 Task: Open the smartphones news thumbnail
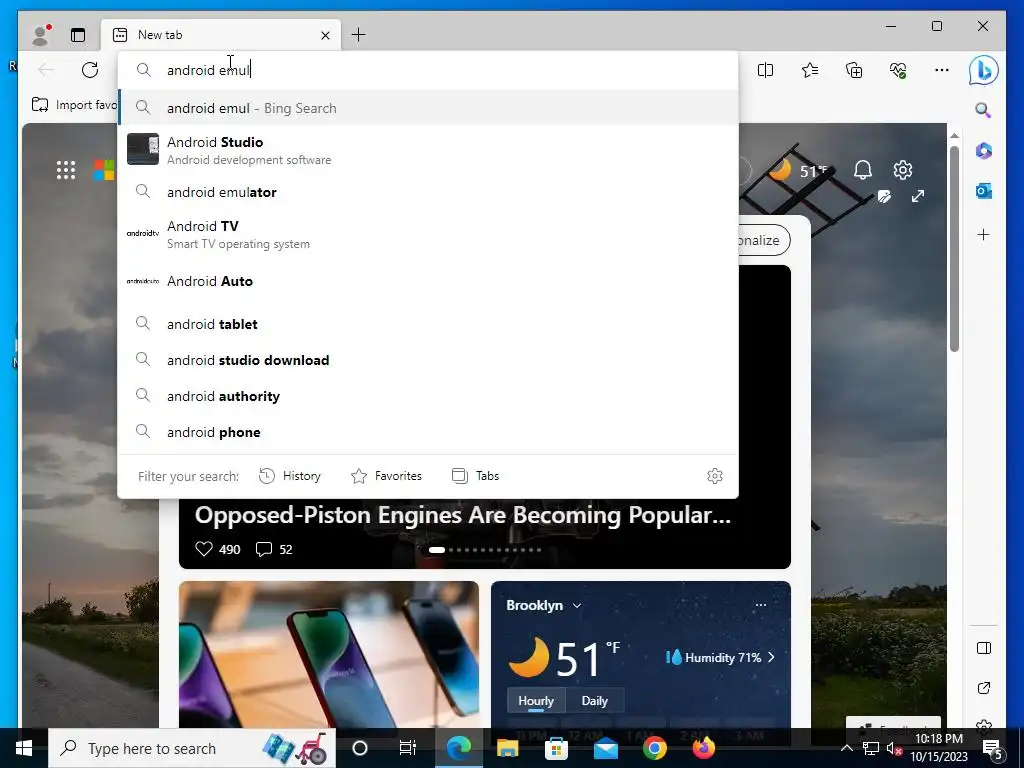[328, 654]
